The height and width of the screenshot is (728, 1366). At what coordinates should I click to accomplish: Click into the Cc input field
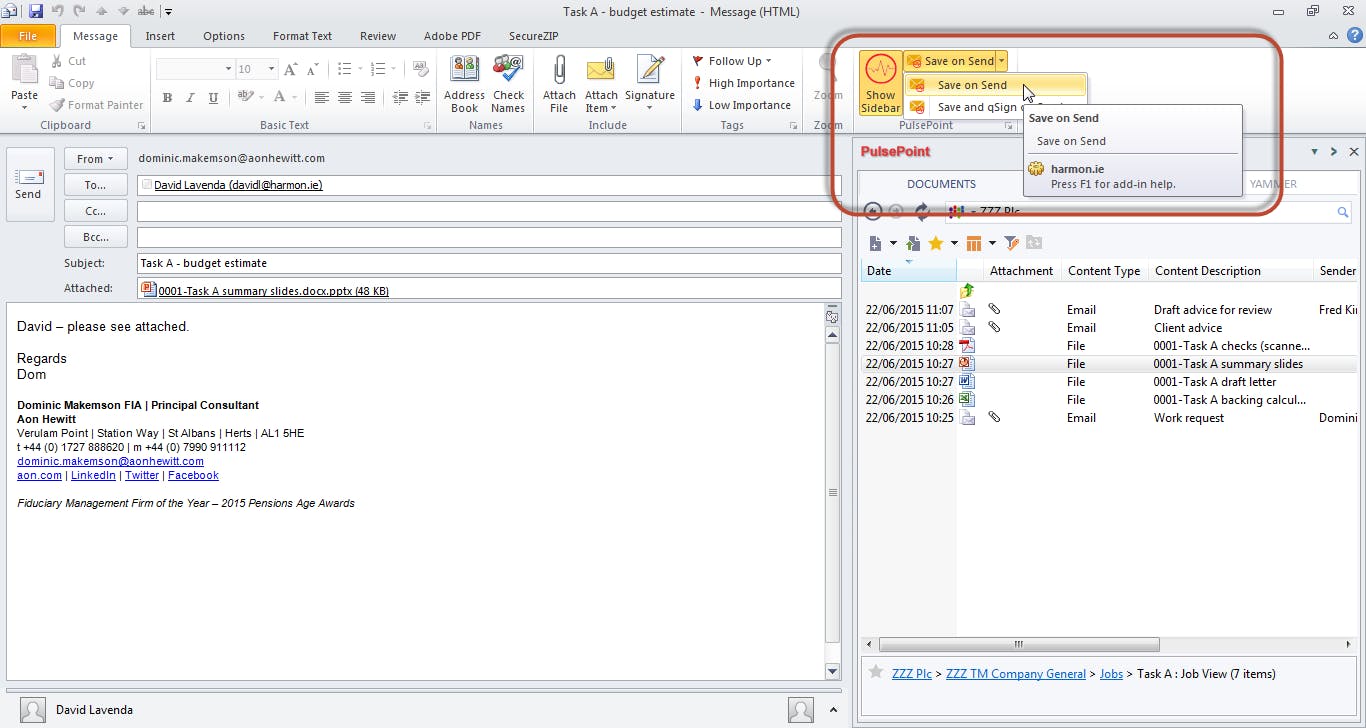coord(489,211)
